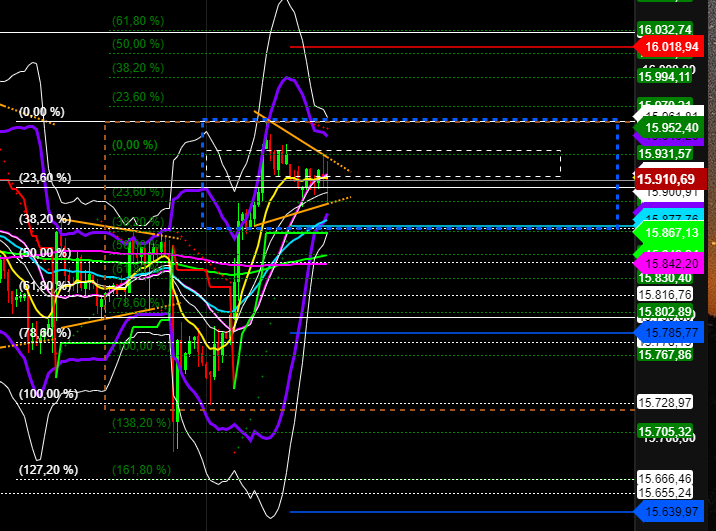Click the white (100,00 %) Fibonacci label
Image resolution: width=716 pixels, height=531 pixels.
click(x=48, y=394)
